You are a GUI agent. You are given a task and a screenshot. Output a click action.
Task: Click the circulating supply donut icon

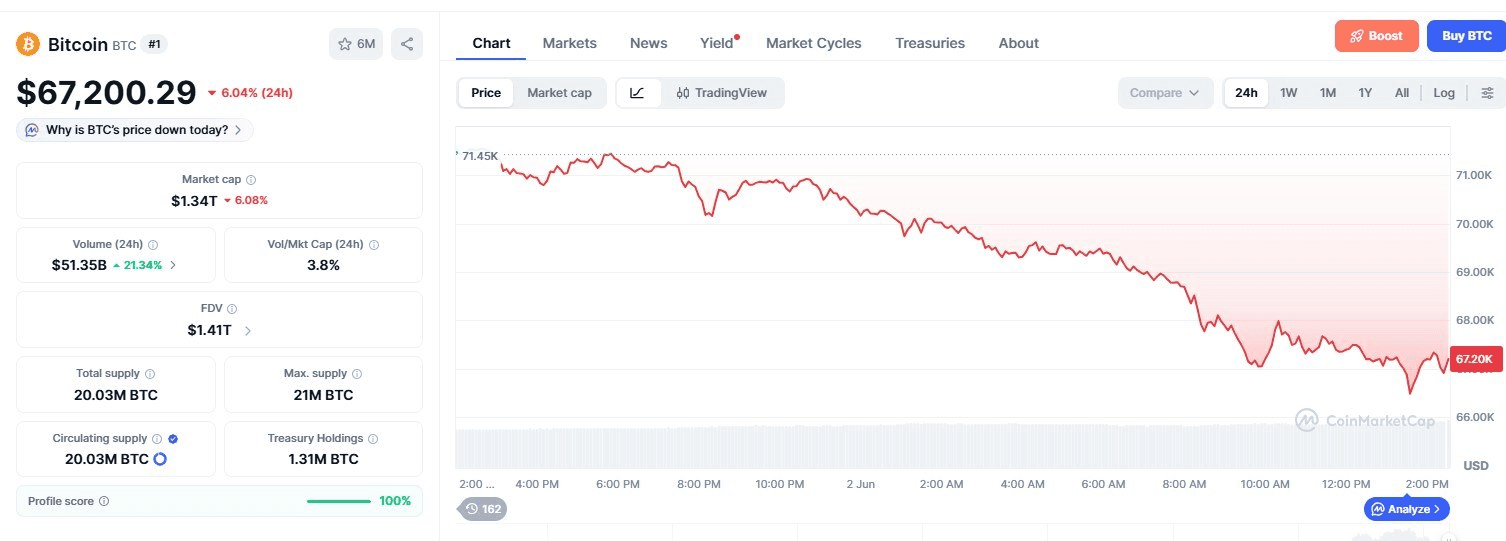(x=159, y=459)
